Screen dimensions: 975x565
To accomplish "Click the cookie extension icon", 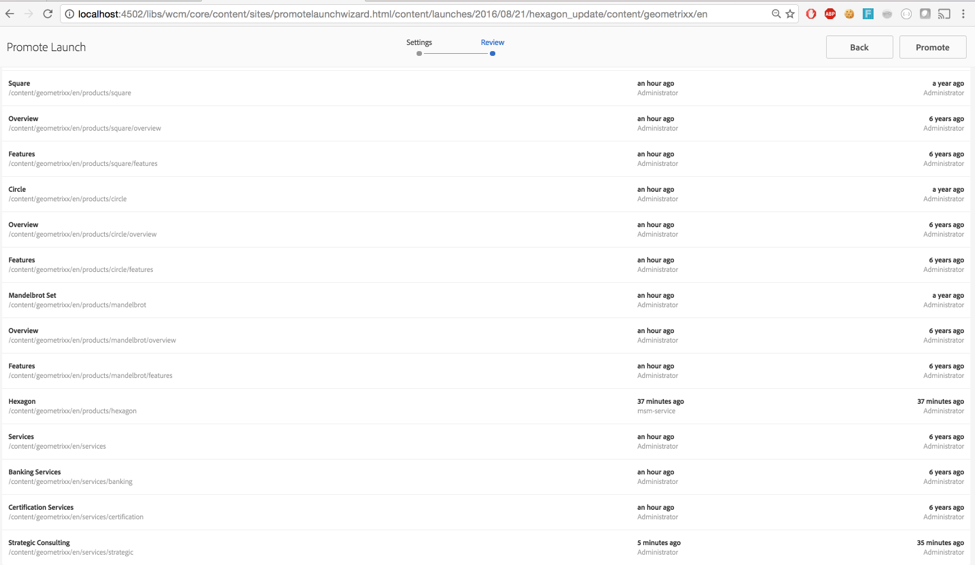I will (849, 14).
